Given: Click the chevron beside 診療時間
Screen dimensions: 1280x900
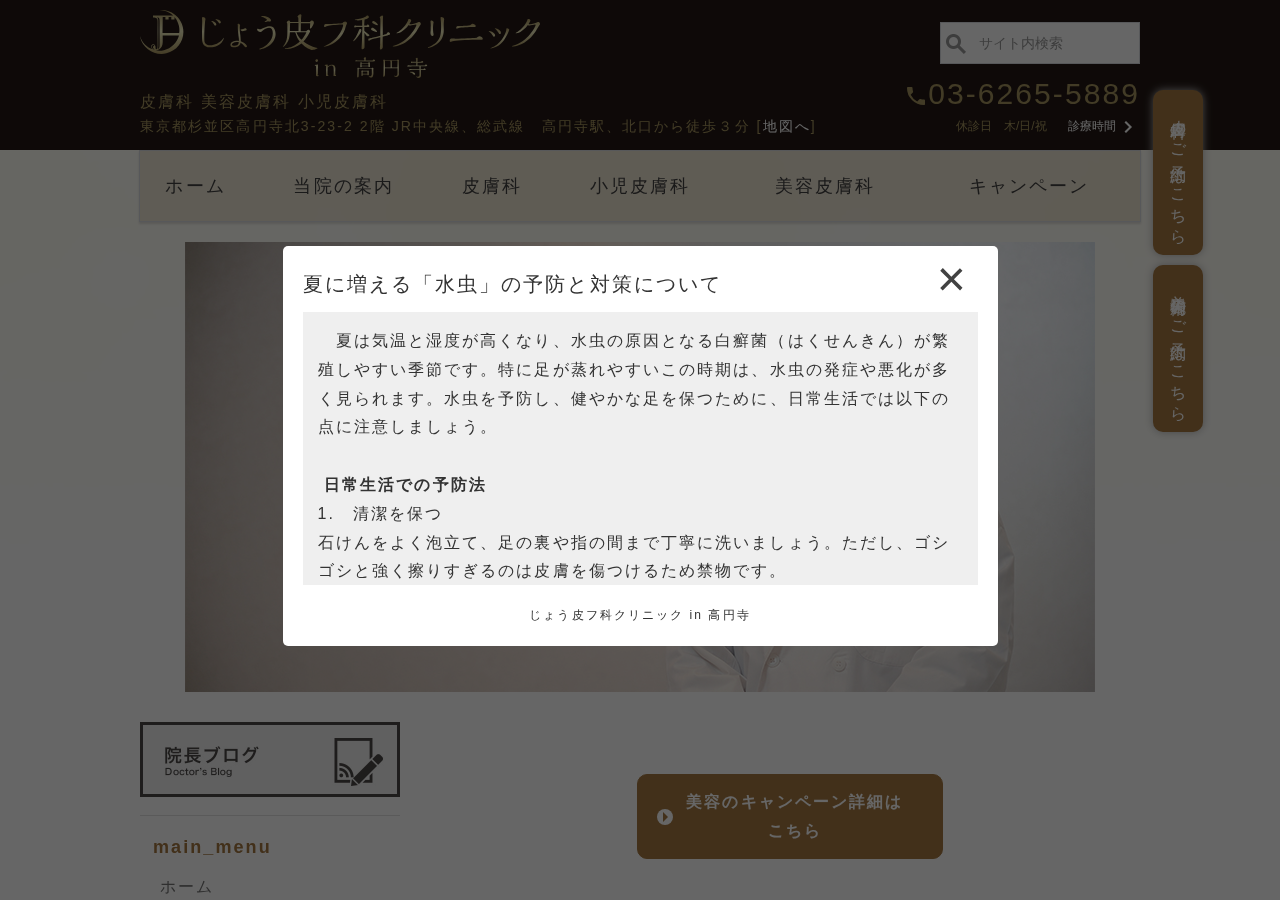Looking at the screenshot, I should pyautogui.click(x=1128, y=127).
